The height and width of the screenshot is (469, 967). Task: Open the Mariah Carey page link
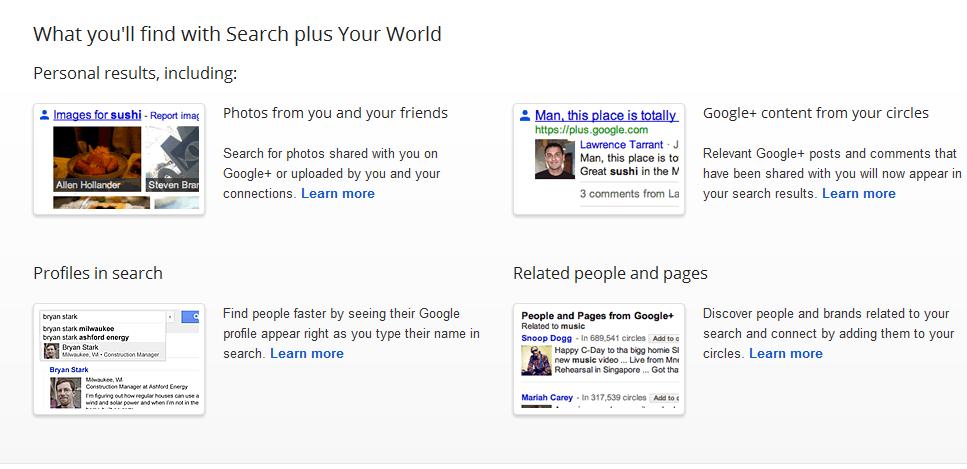coord(547,397)
